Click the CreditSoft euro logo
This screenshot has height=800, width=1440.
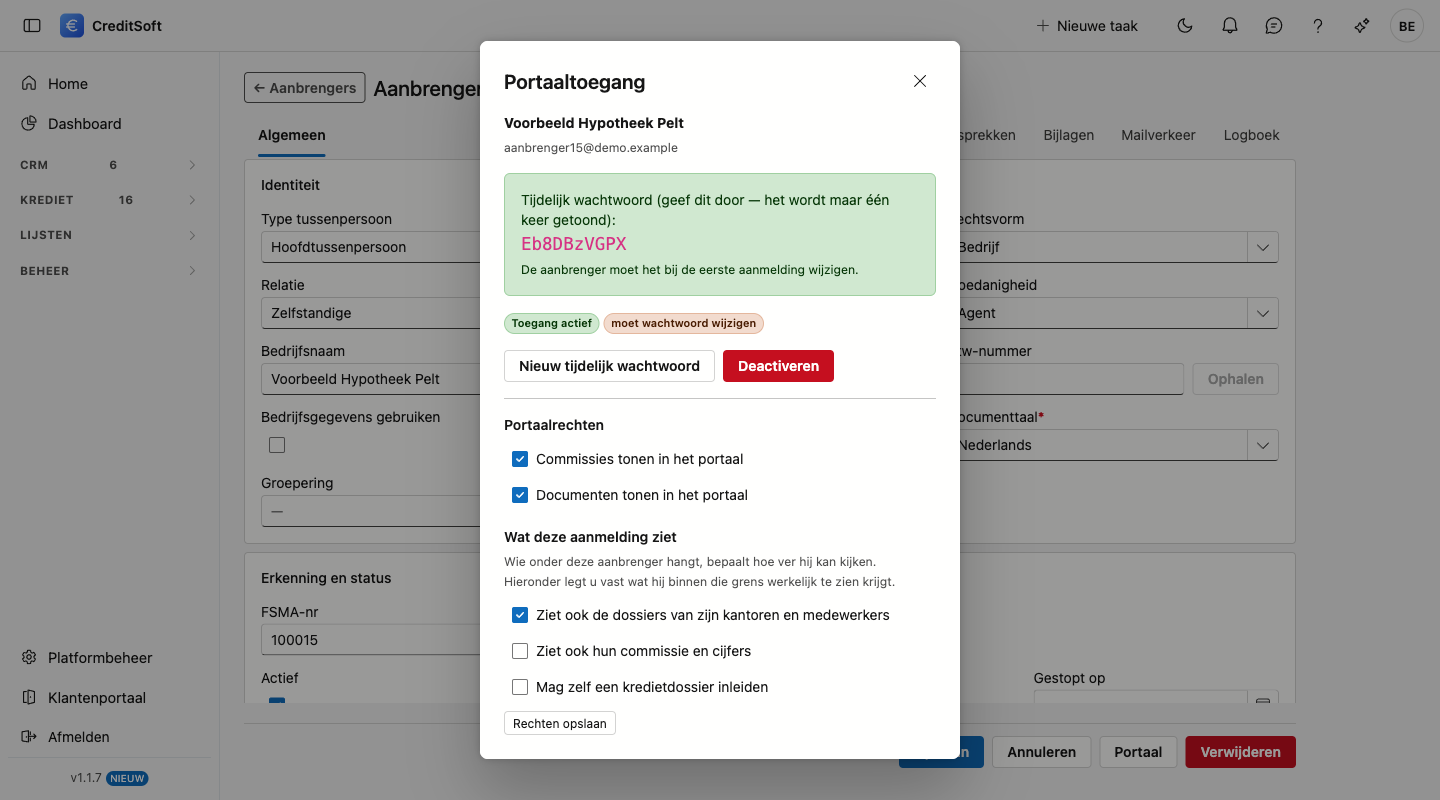[72, 26]
